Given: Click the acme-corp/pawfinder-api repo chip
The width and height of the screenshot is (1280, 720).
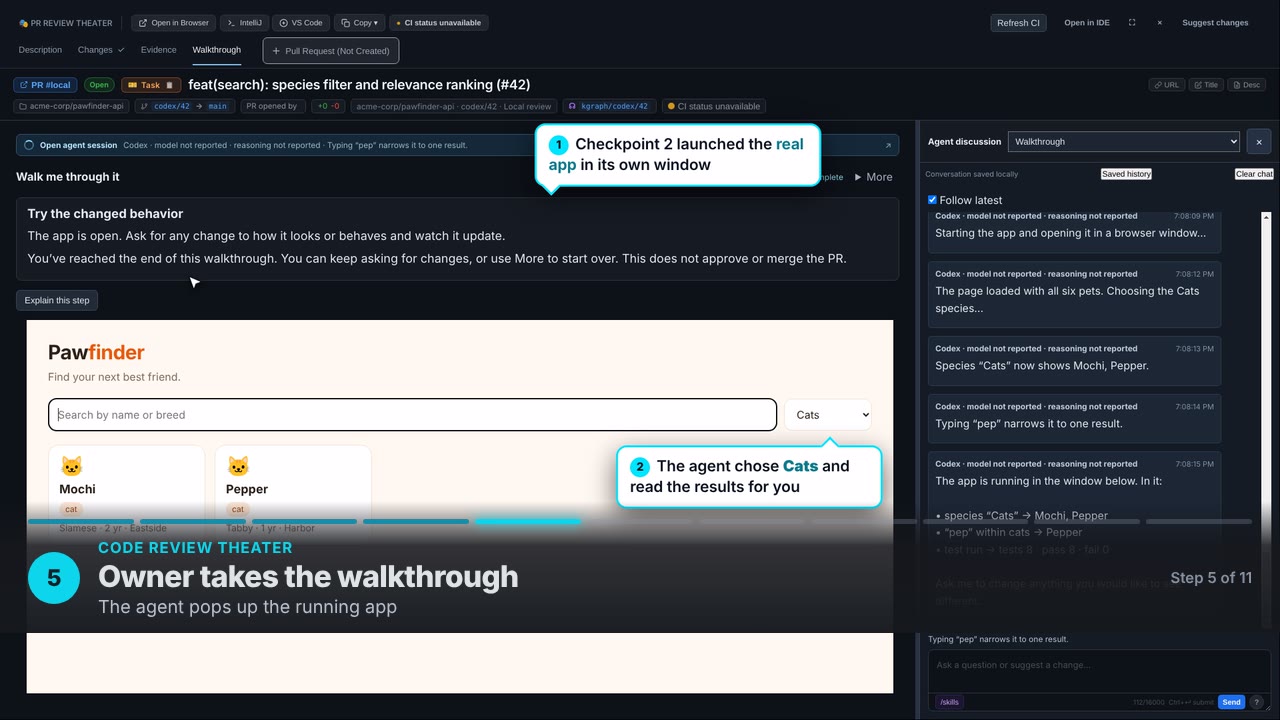Looking at the screenshot, I should pyautogui.click(x=71, y=106).
